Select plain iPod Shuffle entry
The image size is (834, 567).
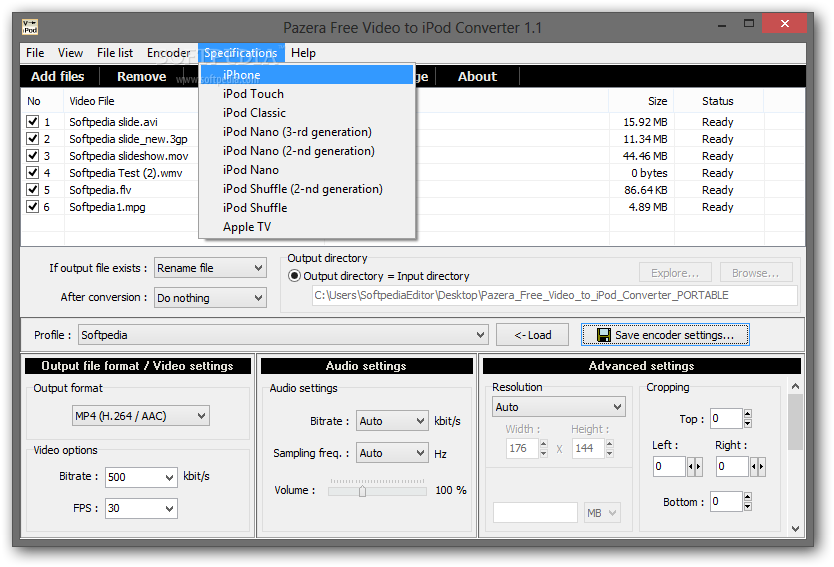point(307,208)
